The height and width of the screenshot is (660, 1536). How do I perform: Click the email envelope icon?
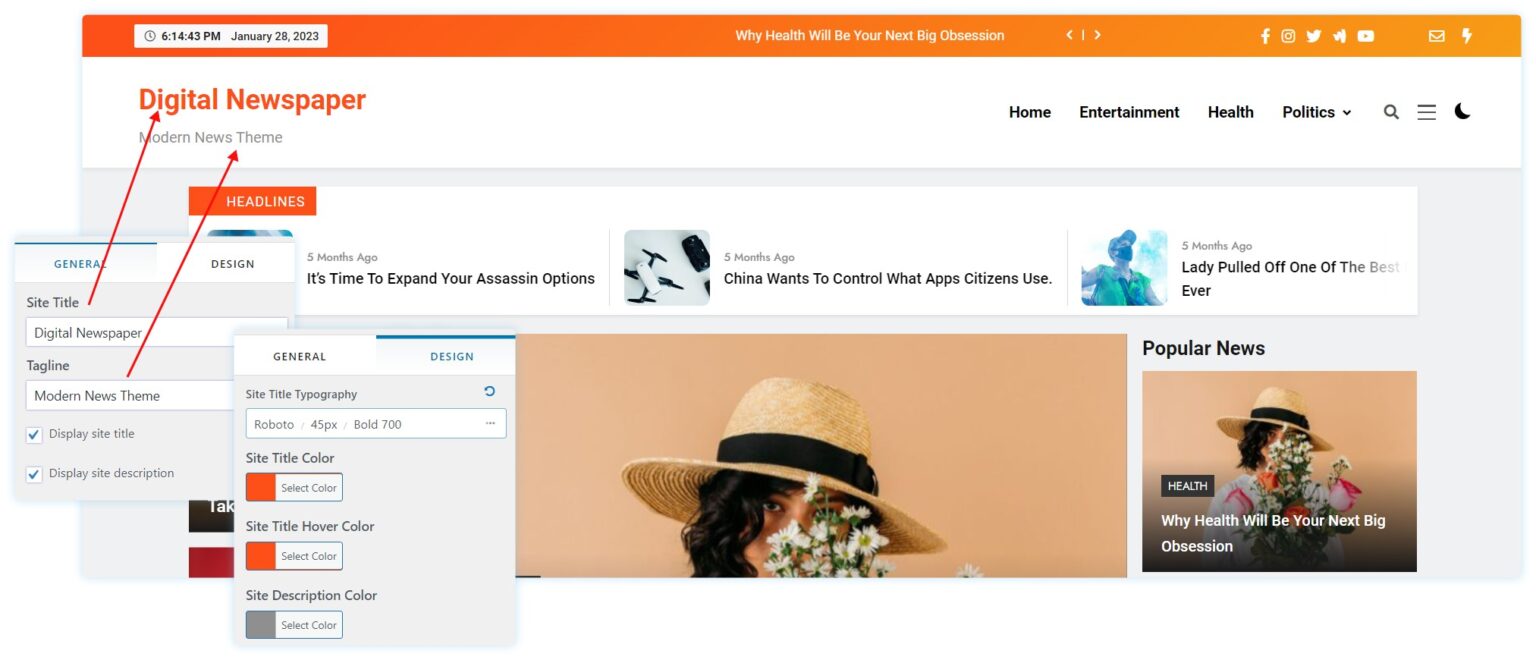point(1437,35)
